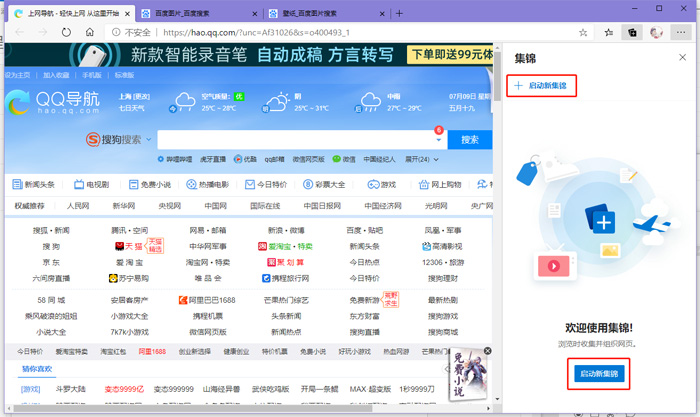The width and height of the screenshot is (700, 417).
Task: Click the top 启动新集锦 link with plus sign
Action: click(x=541, y=85)
